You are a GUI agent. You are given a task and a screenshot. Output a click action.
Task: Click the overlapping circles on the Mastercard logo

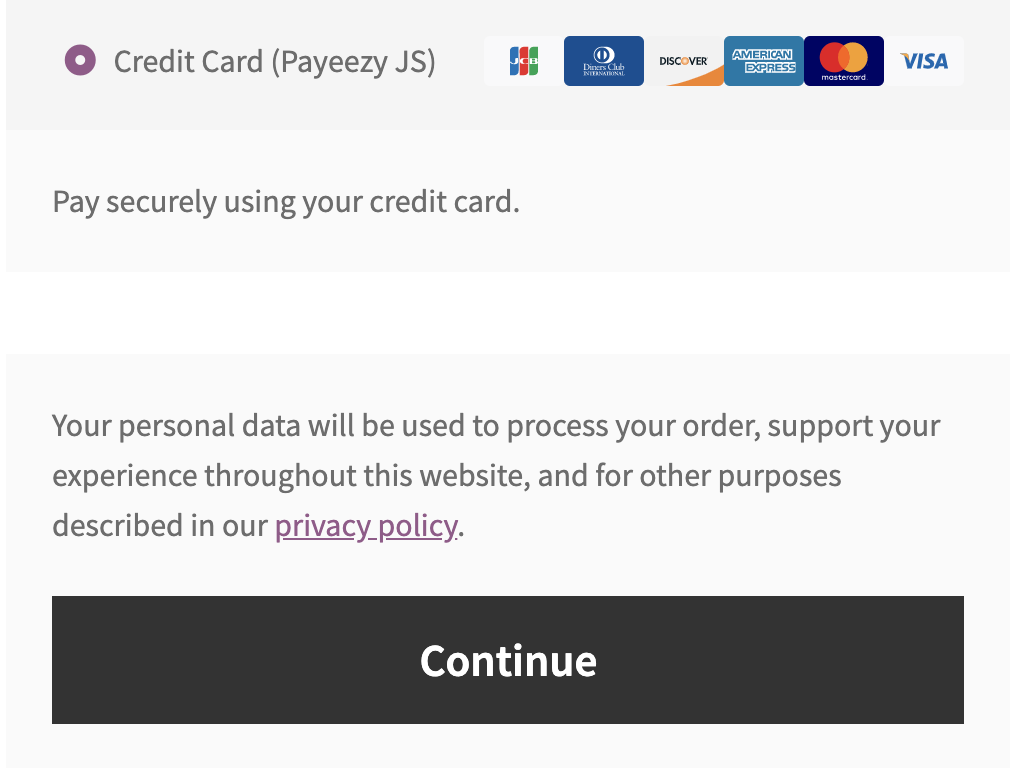coord(843,55)
